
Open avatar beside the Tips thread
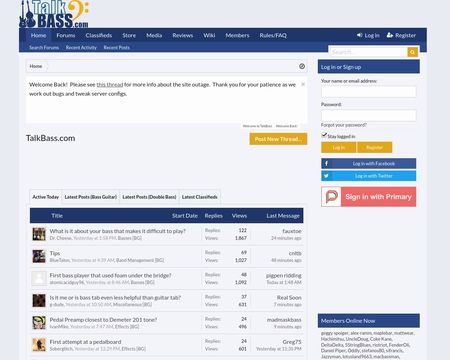pyautogui.click(x=39, y=256)
